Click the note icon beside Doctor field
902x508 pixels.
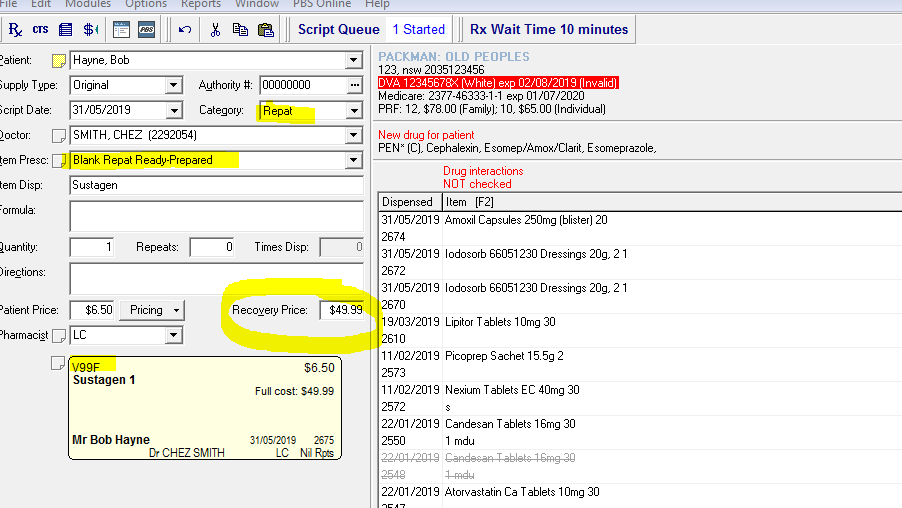click(59, 135)
